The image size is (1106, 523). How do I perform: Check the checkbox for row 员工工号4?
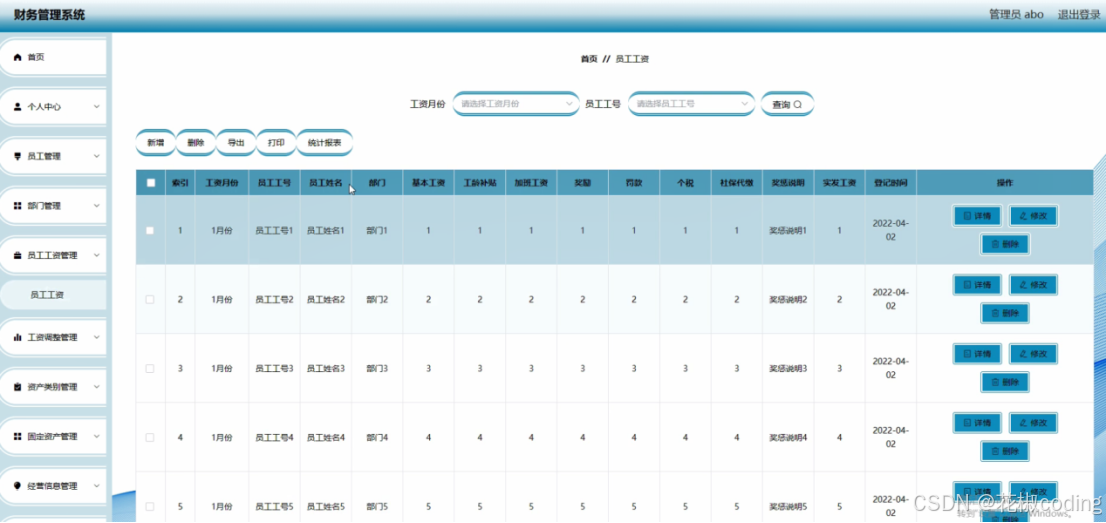tap(150, 438)
